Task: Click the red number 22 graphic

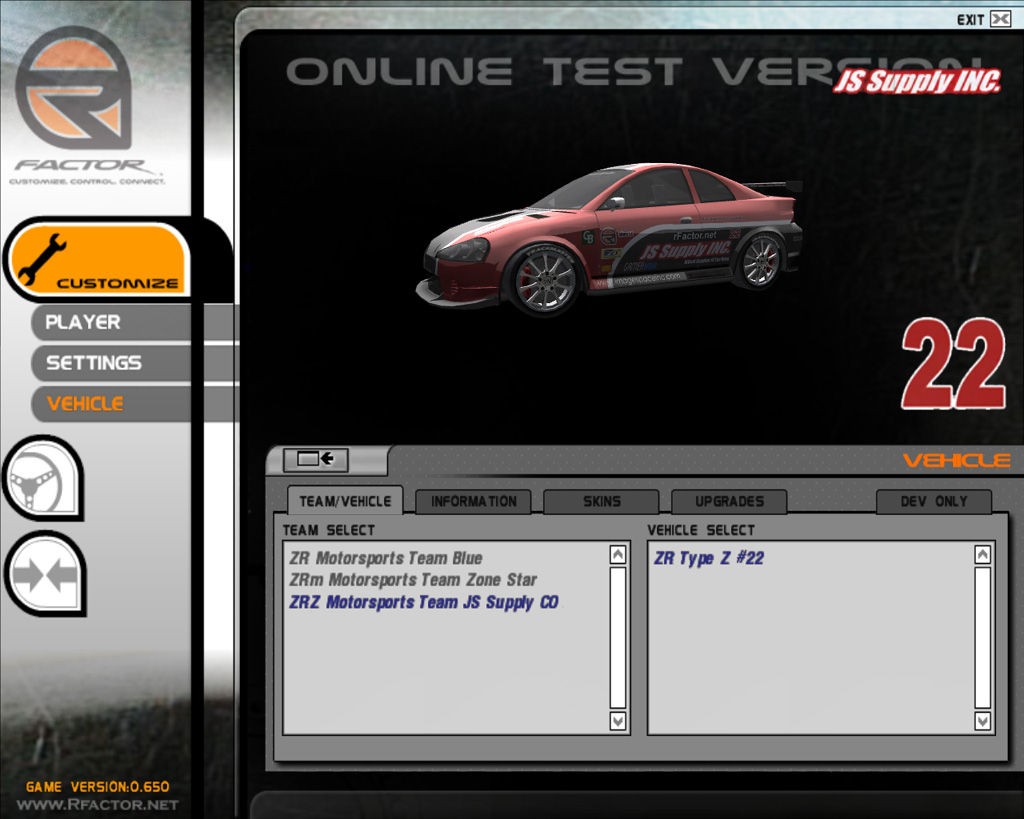Action: pyautogui.click(x=953, y=364)
